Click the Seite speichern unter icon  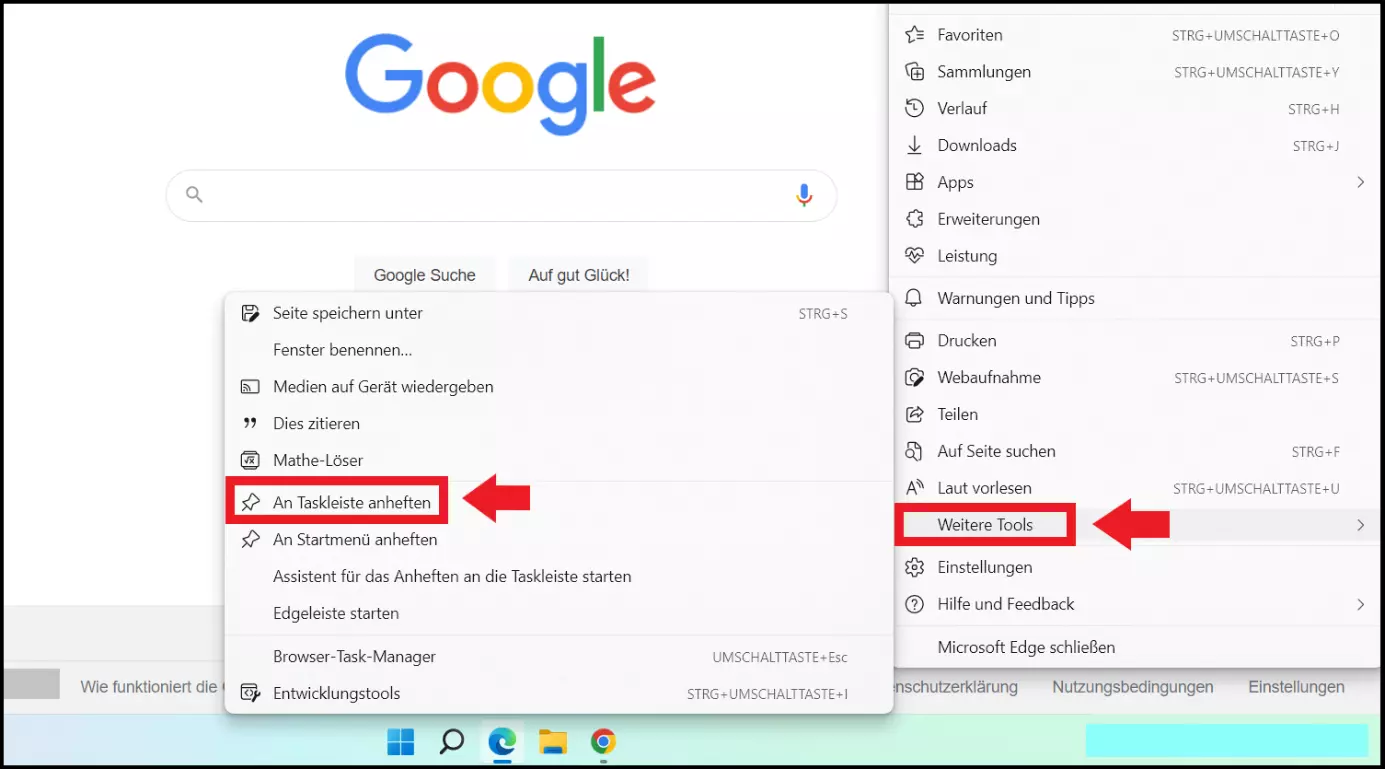pyautogui.click(x=250, y=313)
